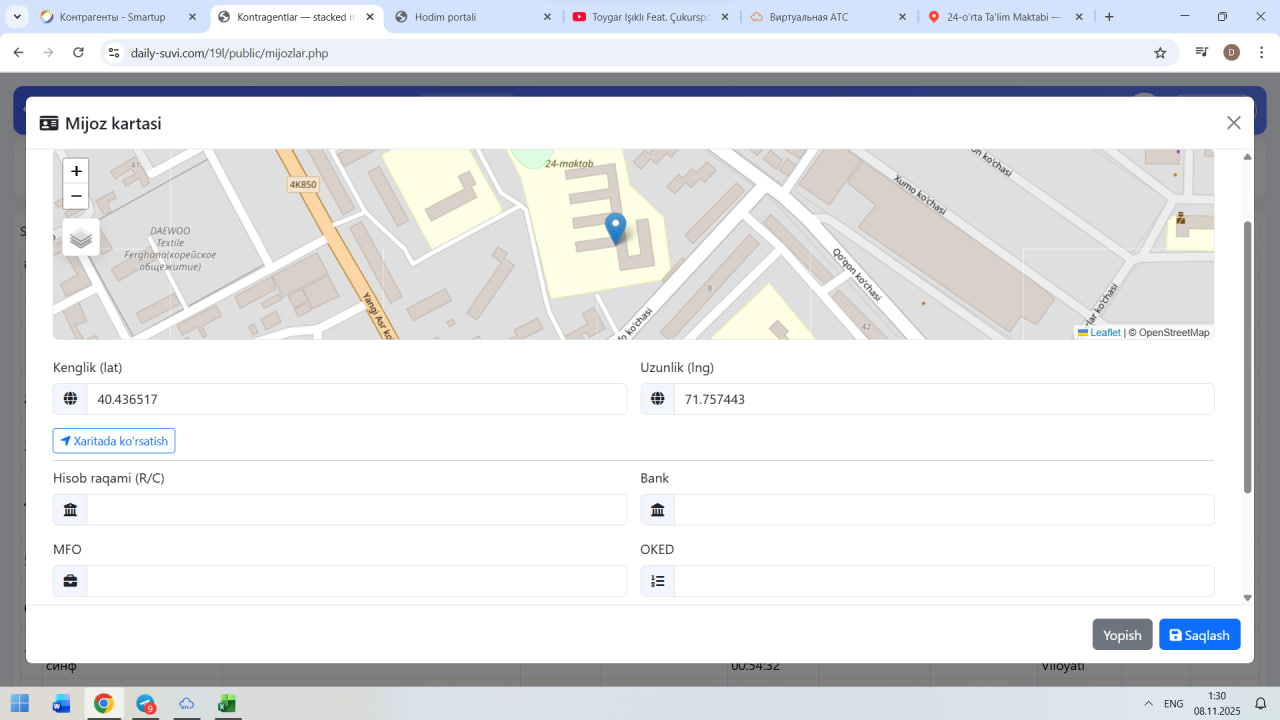Click into the Kenglik (lat) field
Image resolution: width=1280 pixels, height=720 pixels.
[x=355, y=399]
